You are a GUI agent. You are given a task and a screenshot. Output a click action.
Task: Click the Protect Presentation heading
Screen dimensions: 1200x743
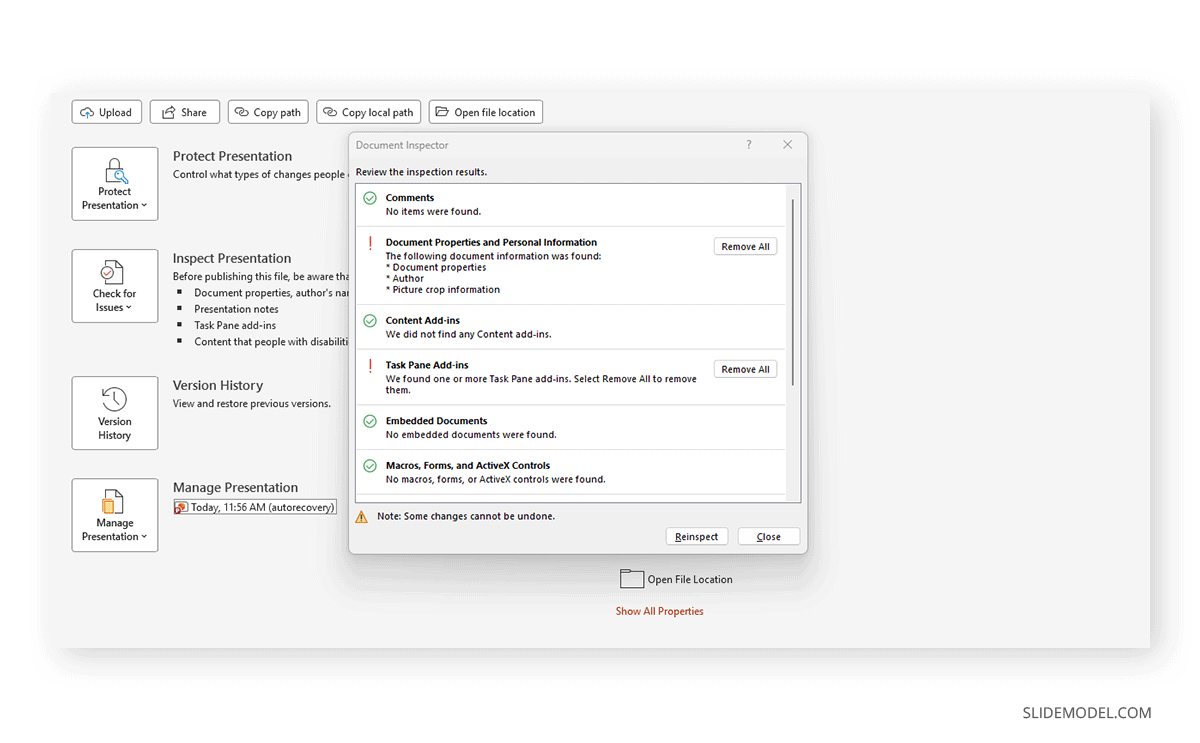coord(232,156)
